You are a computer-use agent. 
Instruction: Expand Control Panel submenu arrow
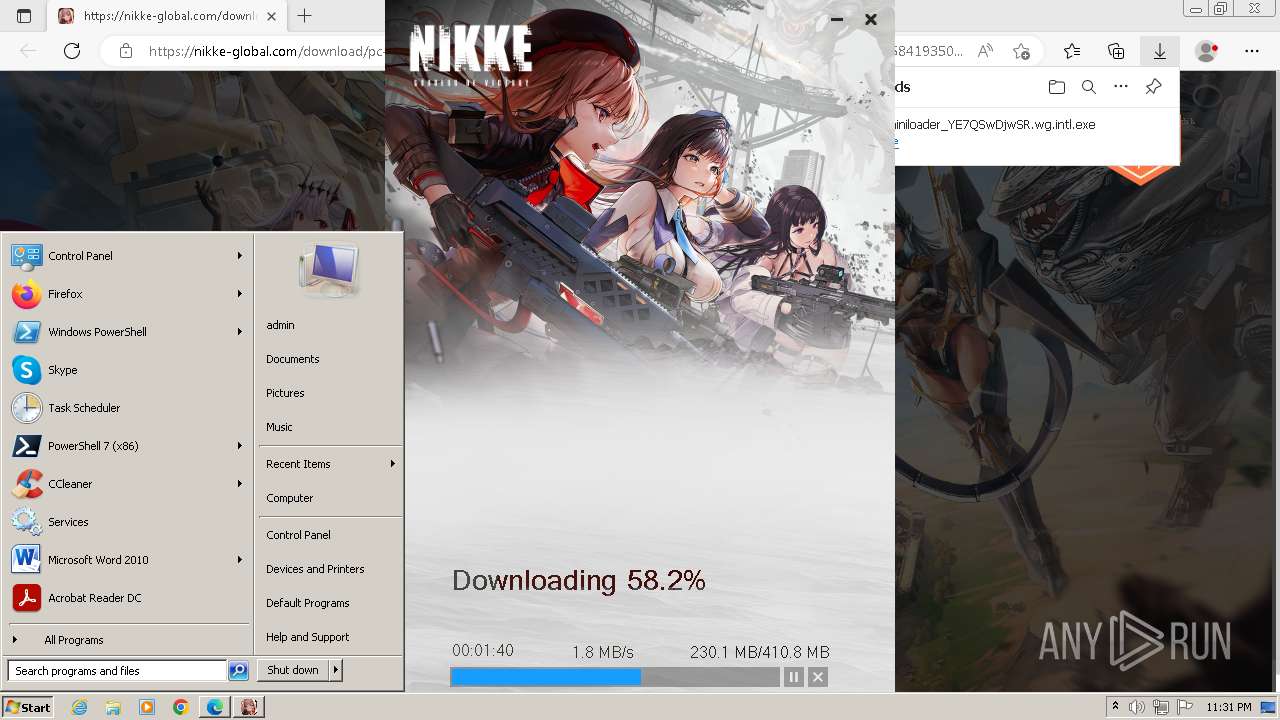[x=240, y=256]
